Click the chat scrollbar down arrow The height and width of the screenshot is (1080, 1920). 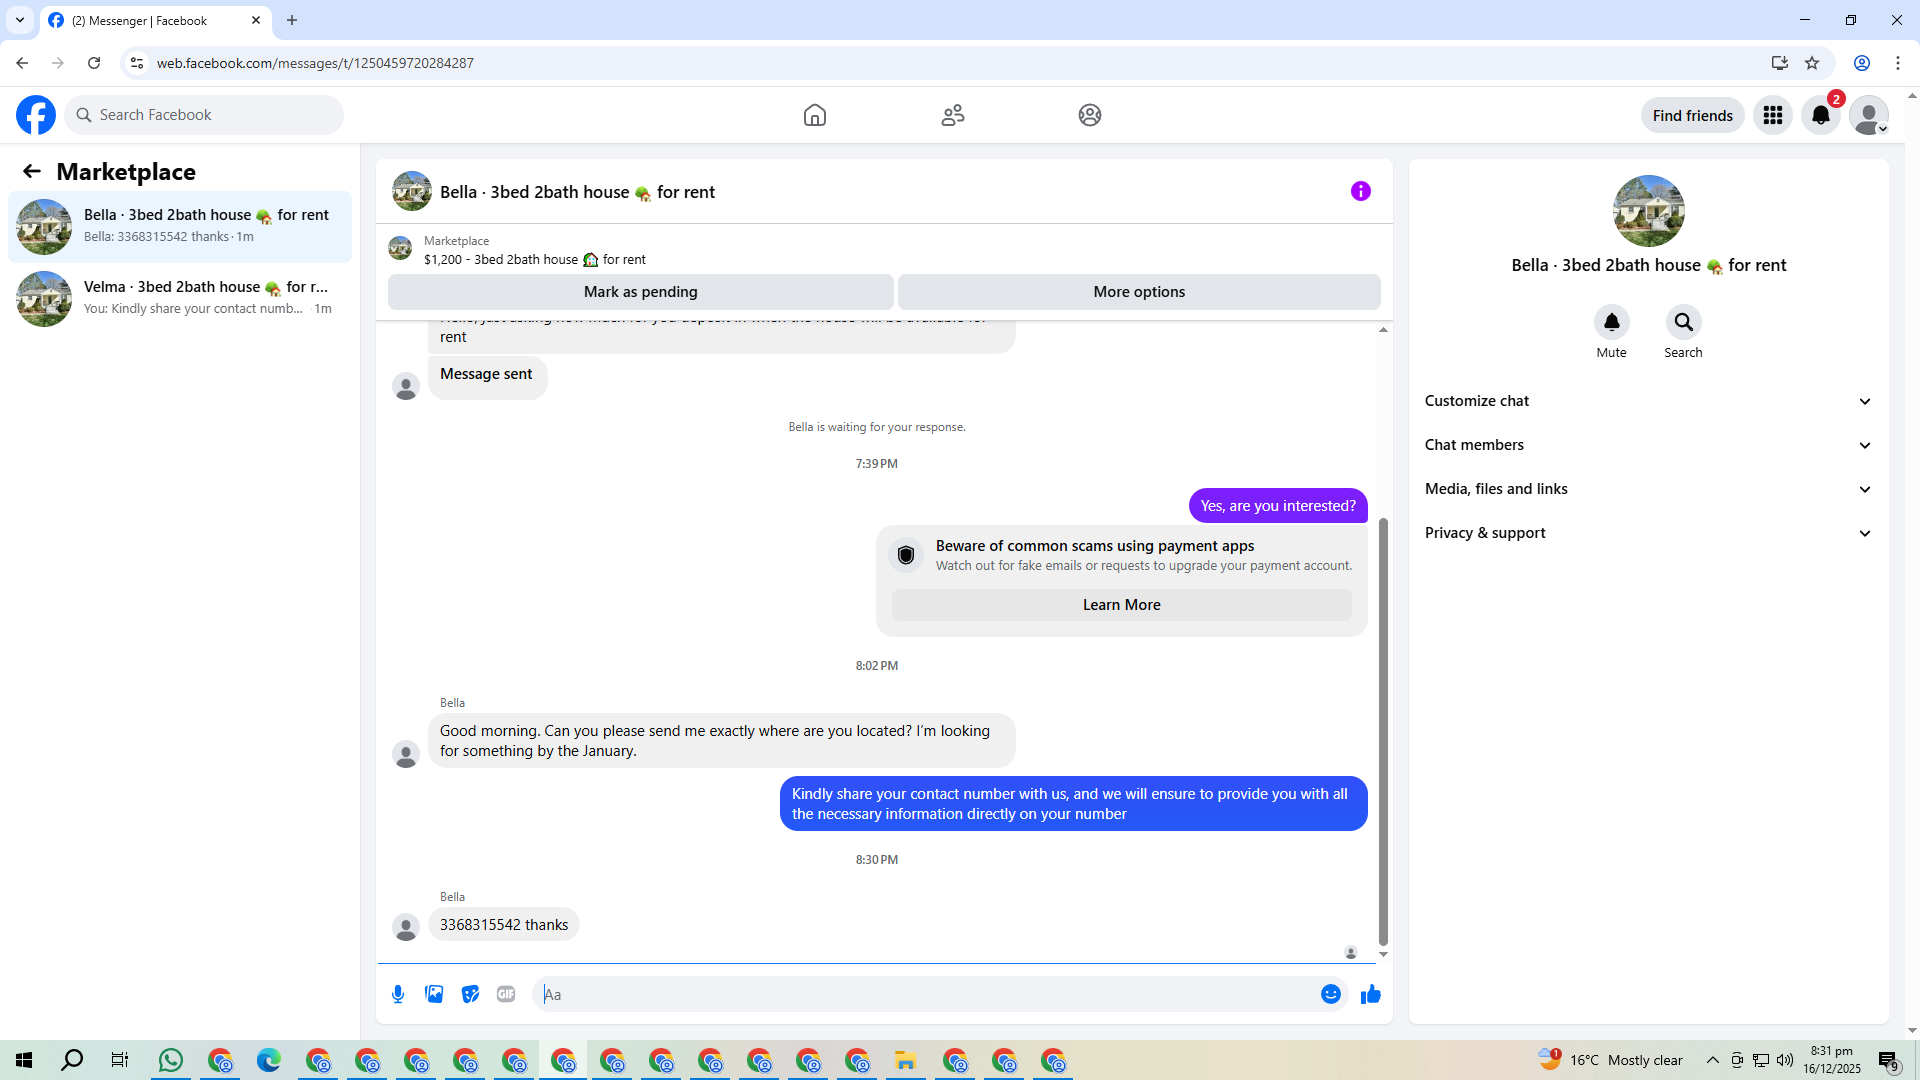tap(1383, 955)
